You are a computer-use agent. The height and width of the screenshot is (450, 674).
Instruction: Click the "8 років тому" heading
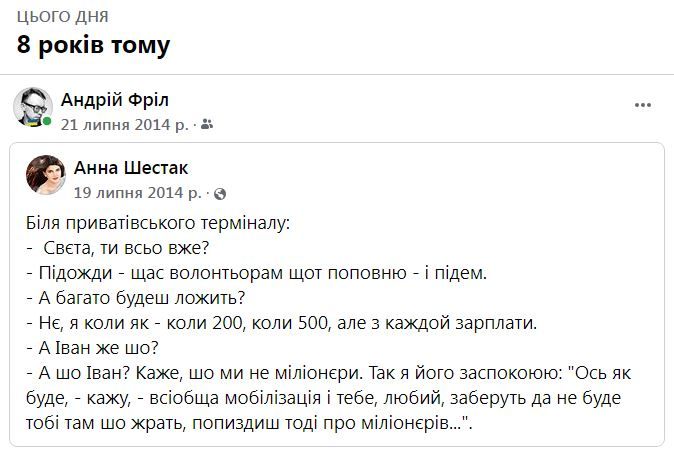pyautogui.click(x=93, y=45)
